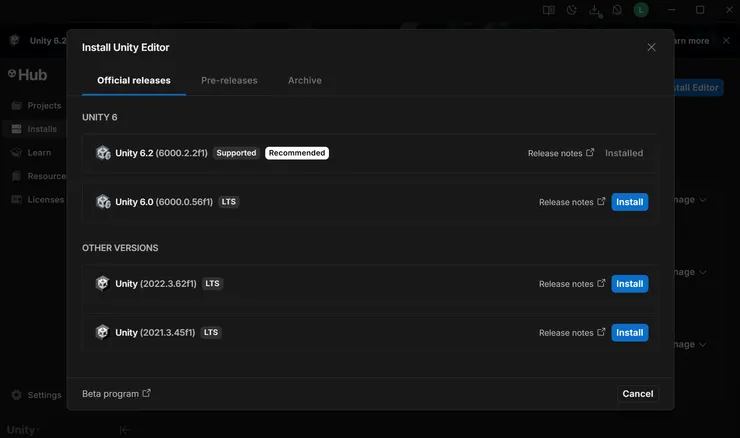Collapse the Hub sidebar with arrow icon
Screen dimensions: 740x438
[125, 430]
